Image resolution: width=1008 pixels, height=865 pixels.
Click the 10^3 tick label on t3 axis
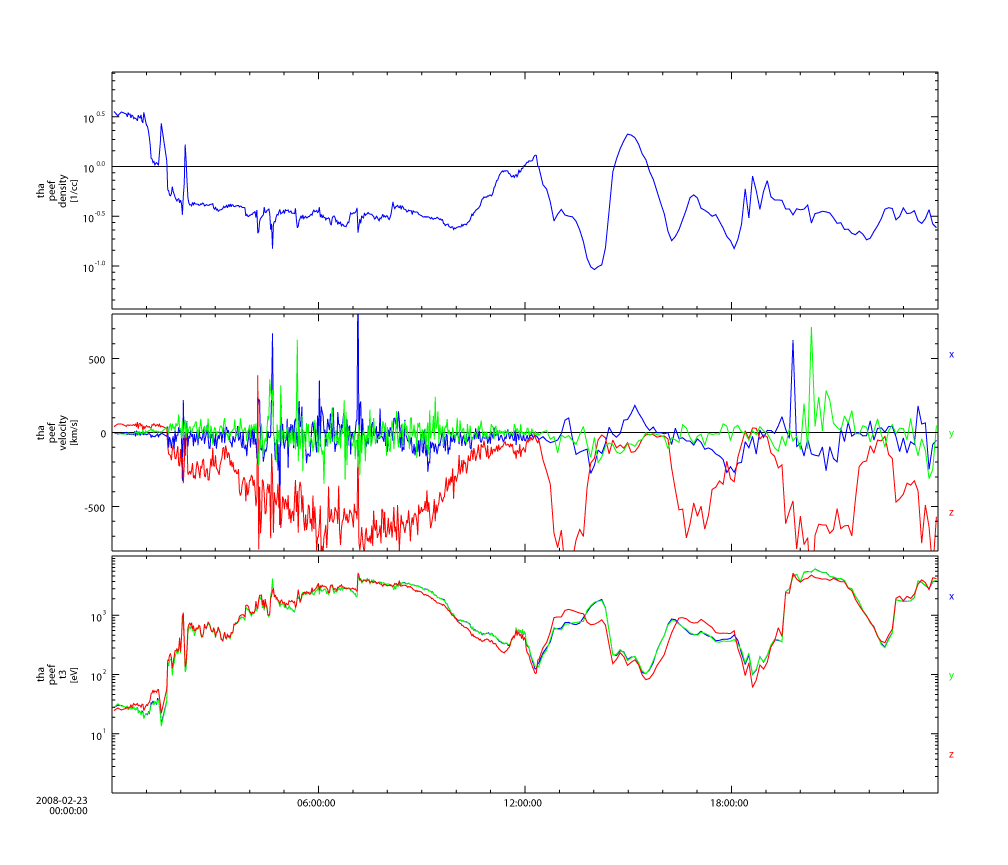pyautogui.click(x=94, y=616)
